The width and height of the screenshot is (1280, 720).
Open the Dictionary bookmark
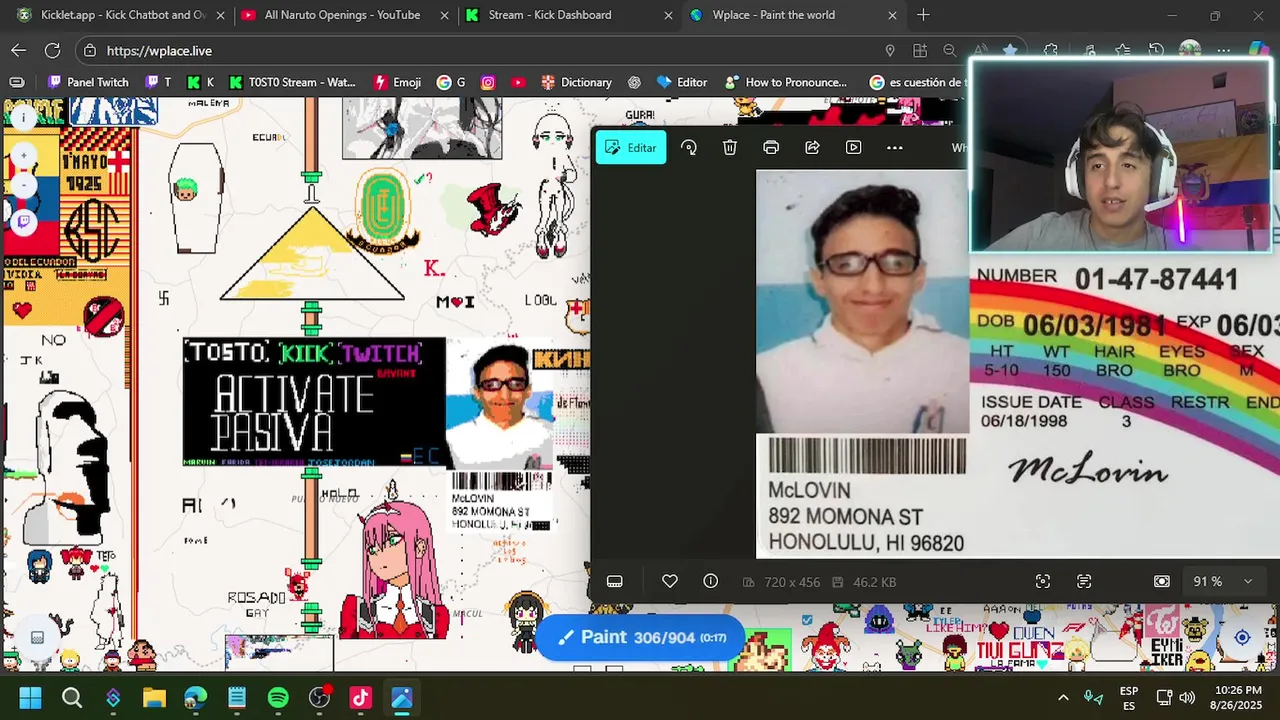tap(576, 82)
